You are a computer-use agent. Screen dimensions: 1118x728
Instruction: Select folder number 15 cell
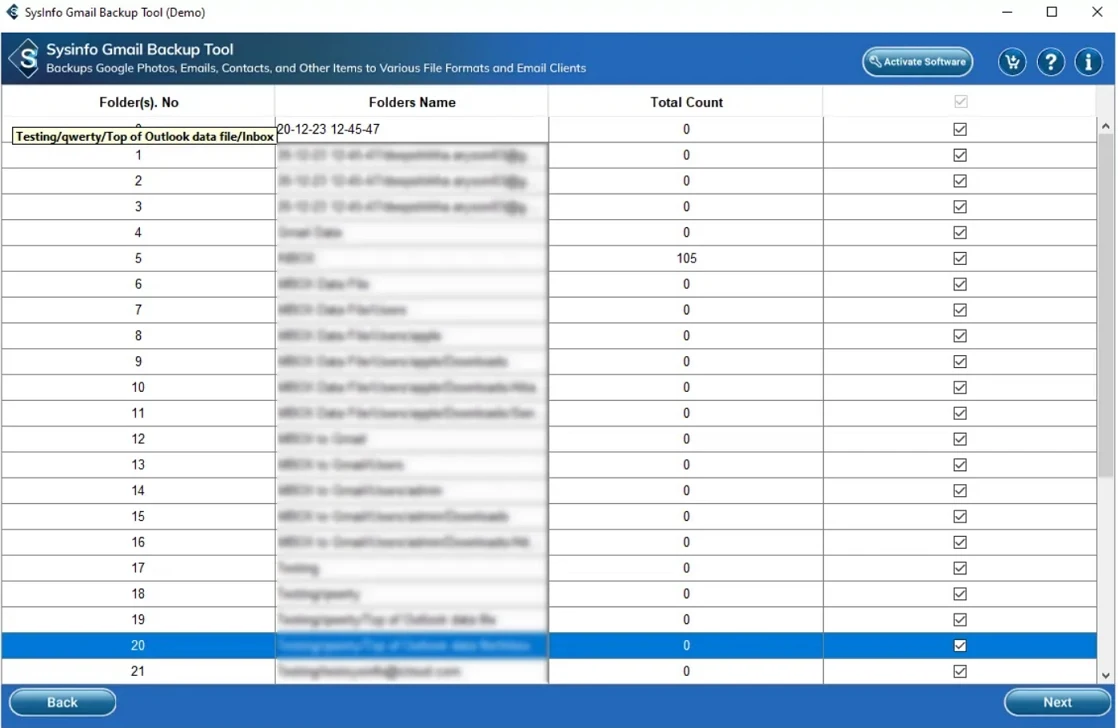coord(138,516)
